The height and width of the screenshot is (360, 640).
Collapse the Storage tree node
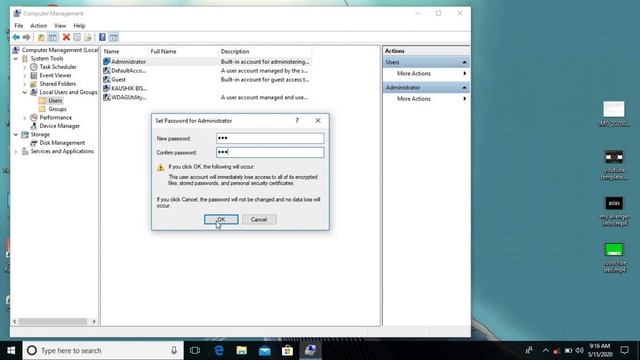[16, 135]
